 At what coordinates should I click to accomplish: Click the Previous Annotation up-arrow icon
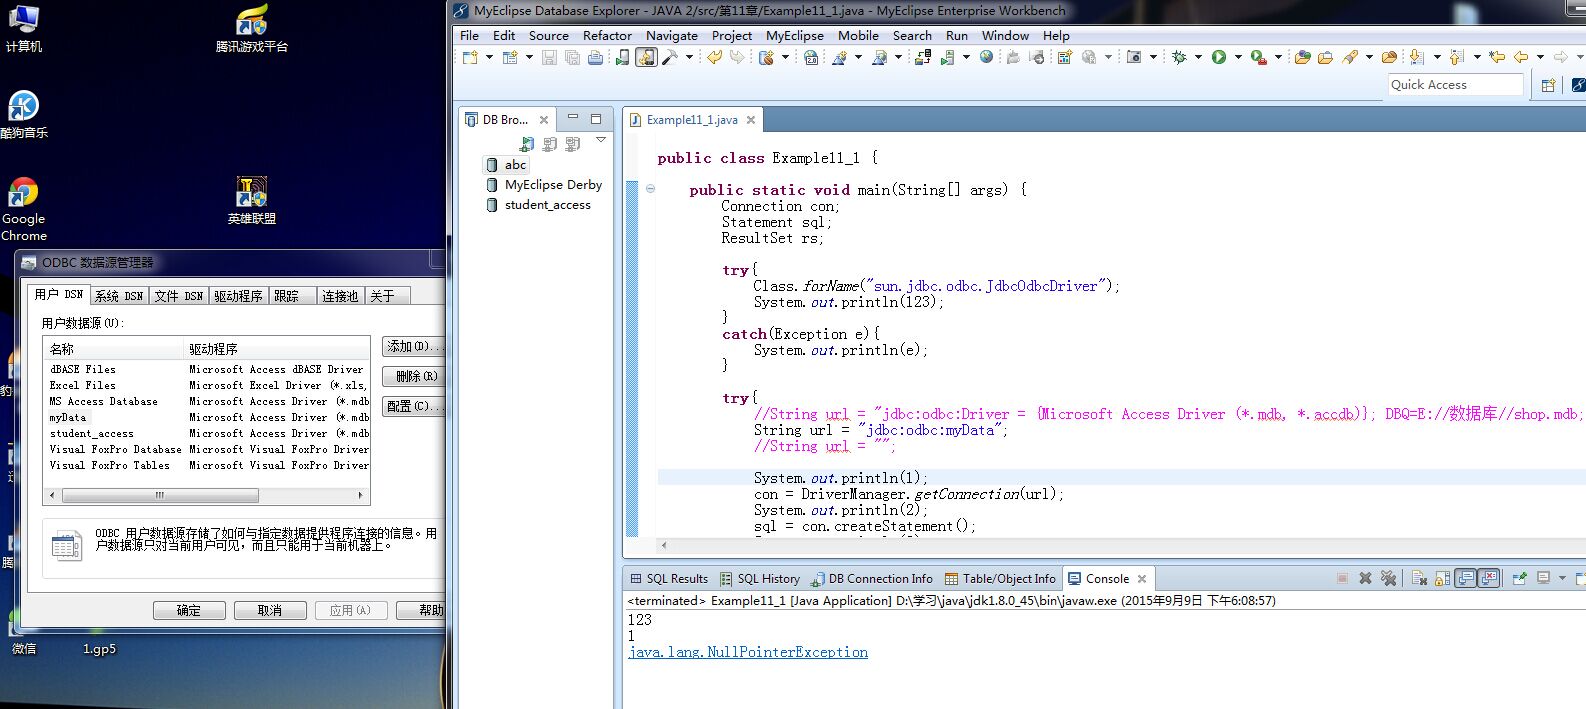tap(1456, 57)
